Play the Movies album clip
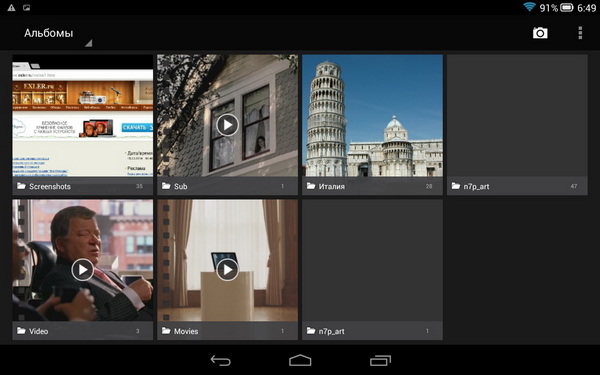Image resolution: width=600 pixels, height=375 pixels. click(227, 270)
